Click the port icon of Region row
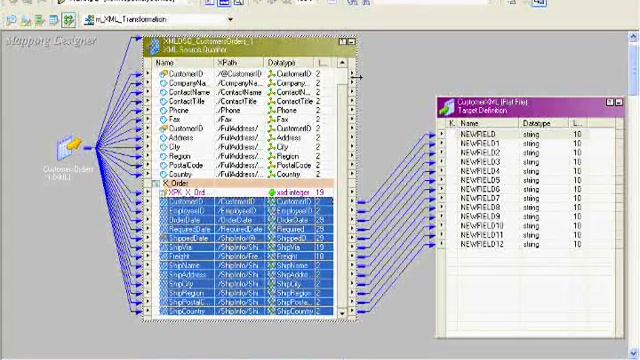This screenshot has width=640, height=360. click(163, 156)
